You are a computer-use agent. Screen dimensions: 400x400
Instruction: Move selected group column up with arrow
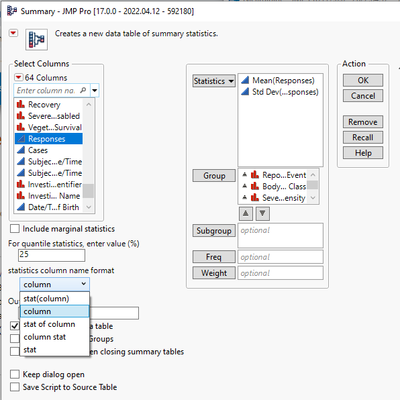coord(246,213)
